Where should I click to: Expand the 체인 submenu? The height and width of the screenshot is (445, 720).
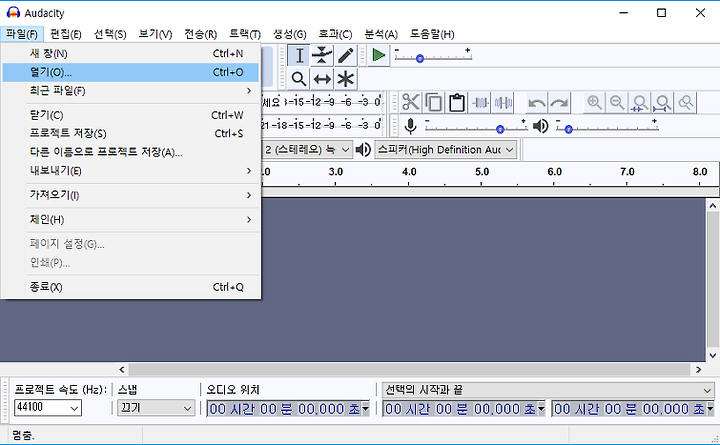pyautogui.click(x=130, y=220)
